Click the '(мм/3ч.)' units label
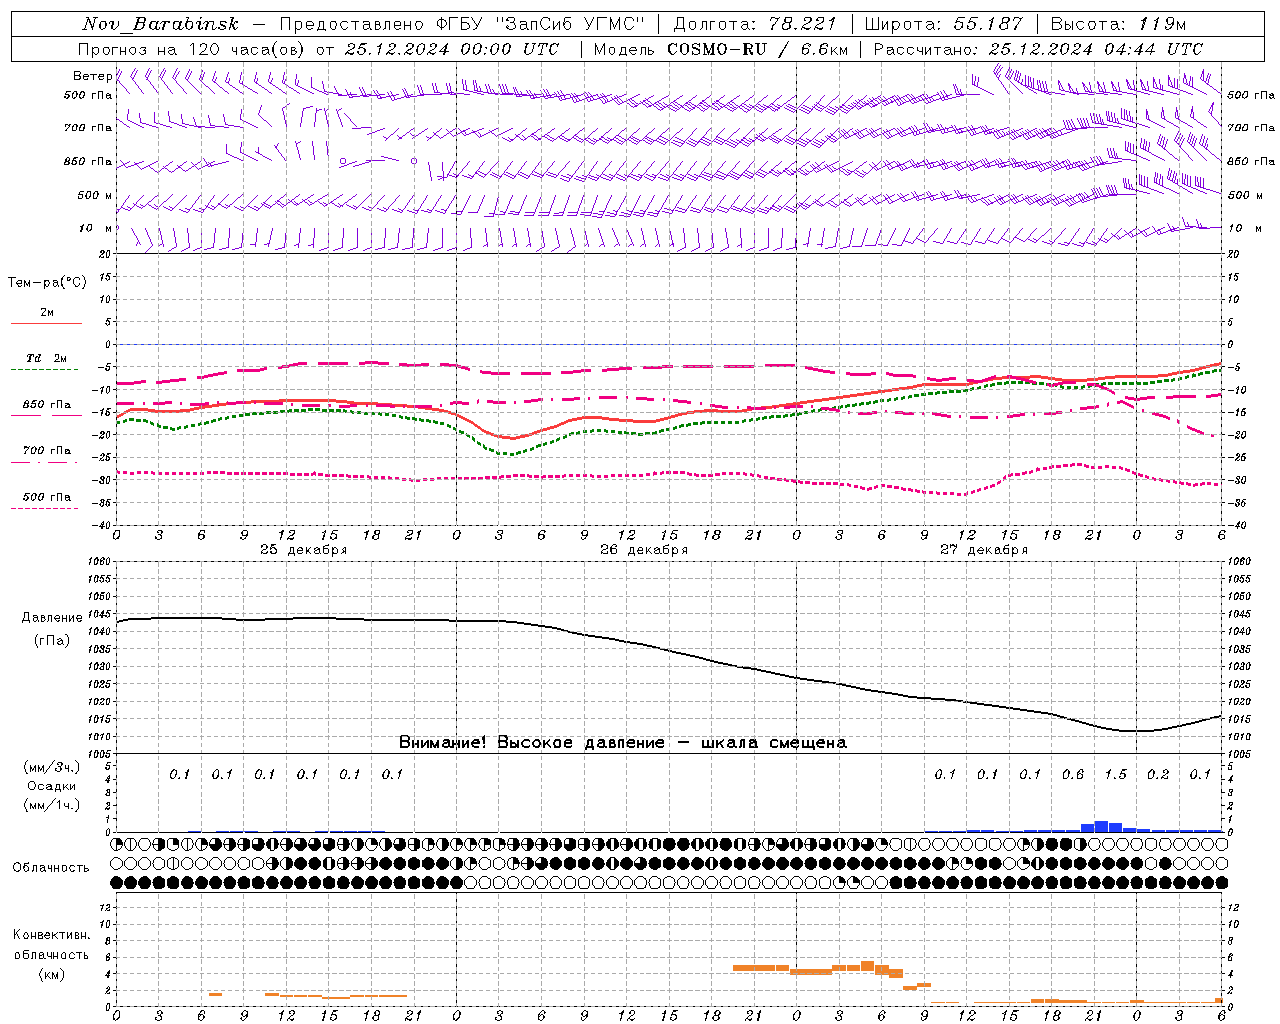 [51, 767]
